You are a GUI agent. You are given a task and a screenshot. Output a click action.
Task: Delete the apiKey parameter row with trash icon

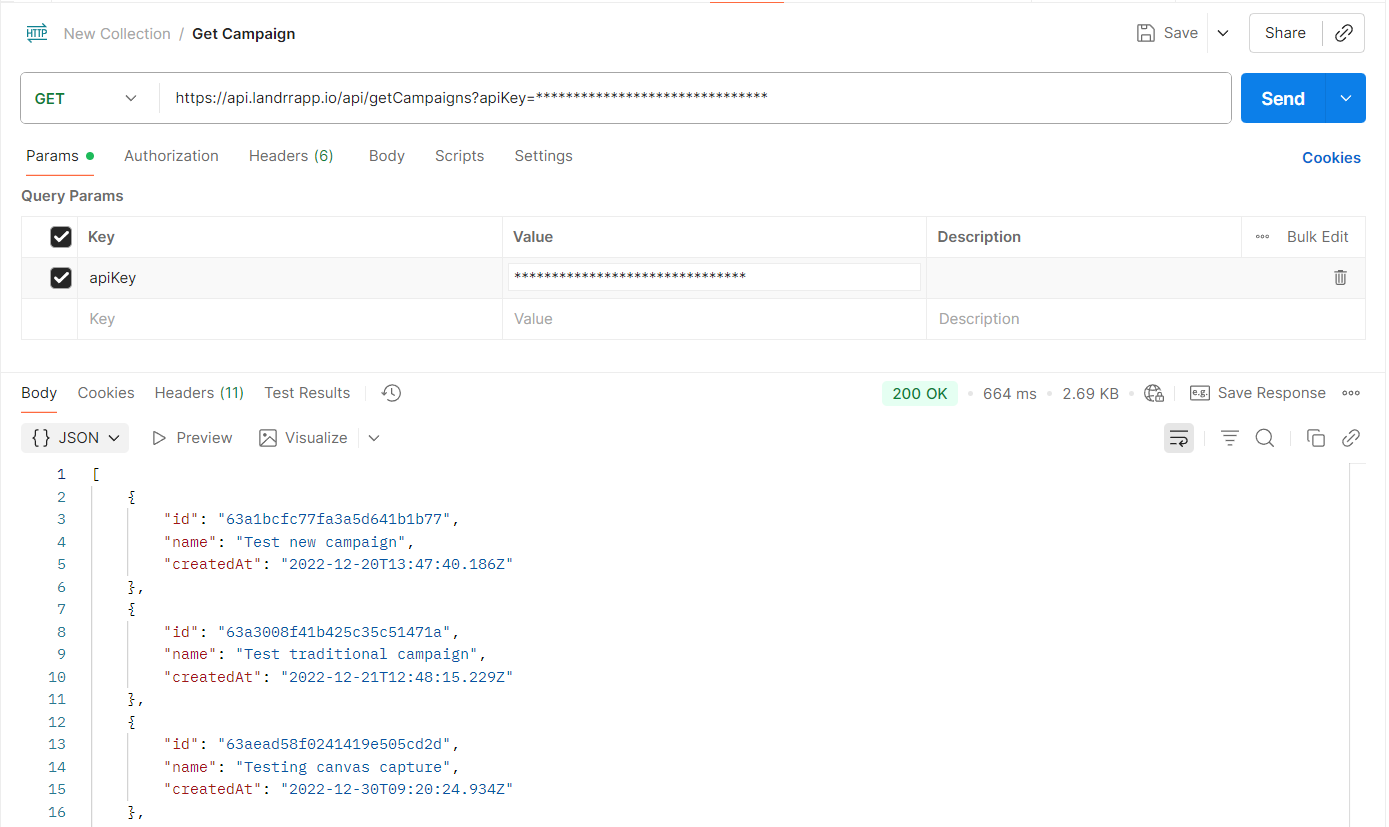coord(1340,278)
